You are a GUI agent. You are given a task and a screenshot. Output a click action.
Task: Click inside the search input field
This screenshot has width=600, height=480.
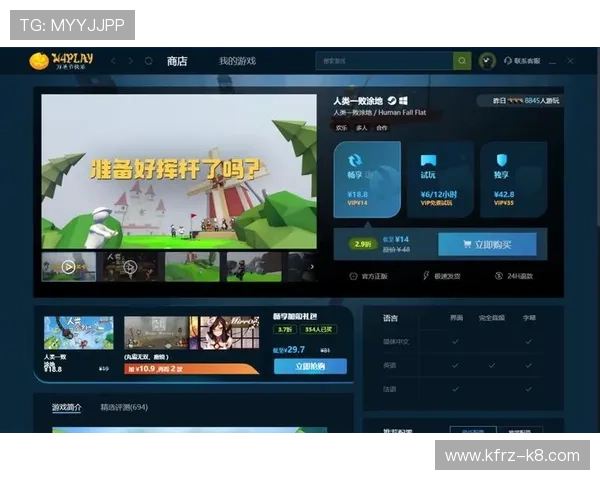click(x=384, y=61)
